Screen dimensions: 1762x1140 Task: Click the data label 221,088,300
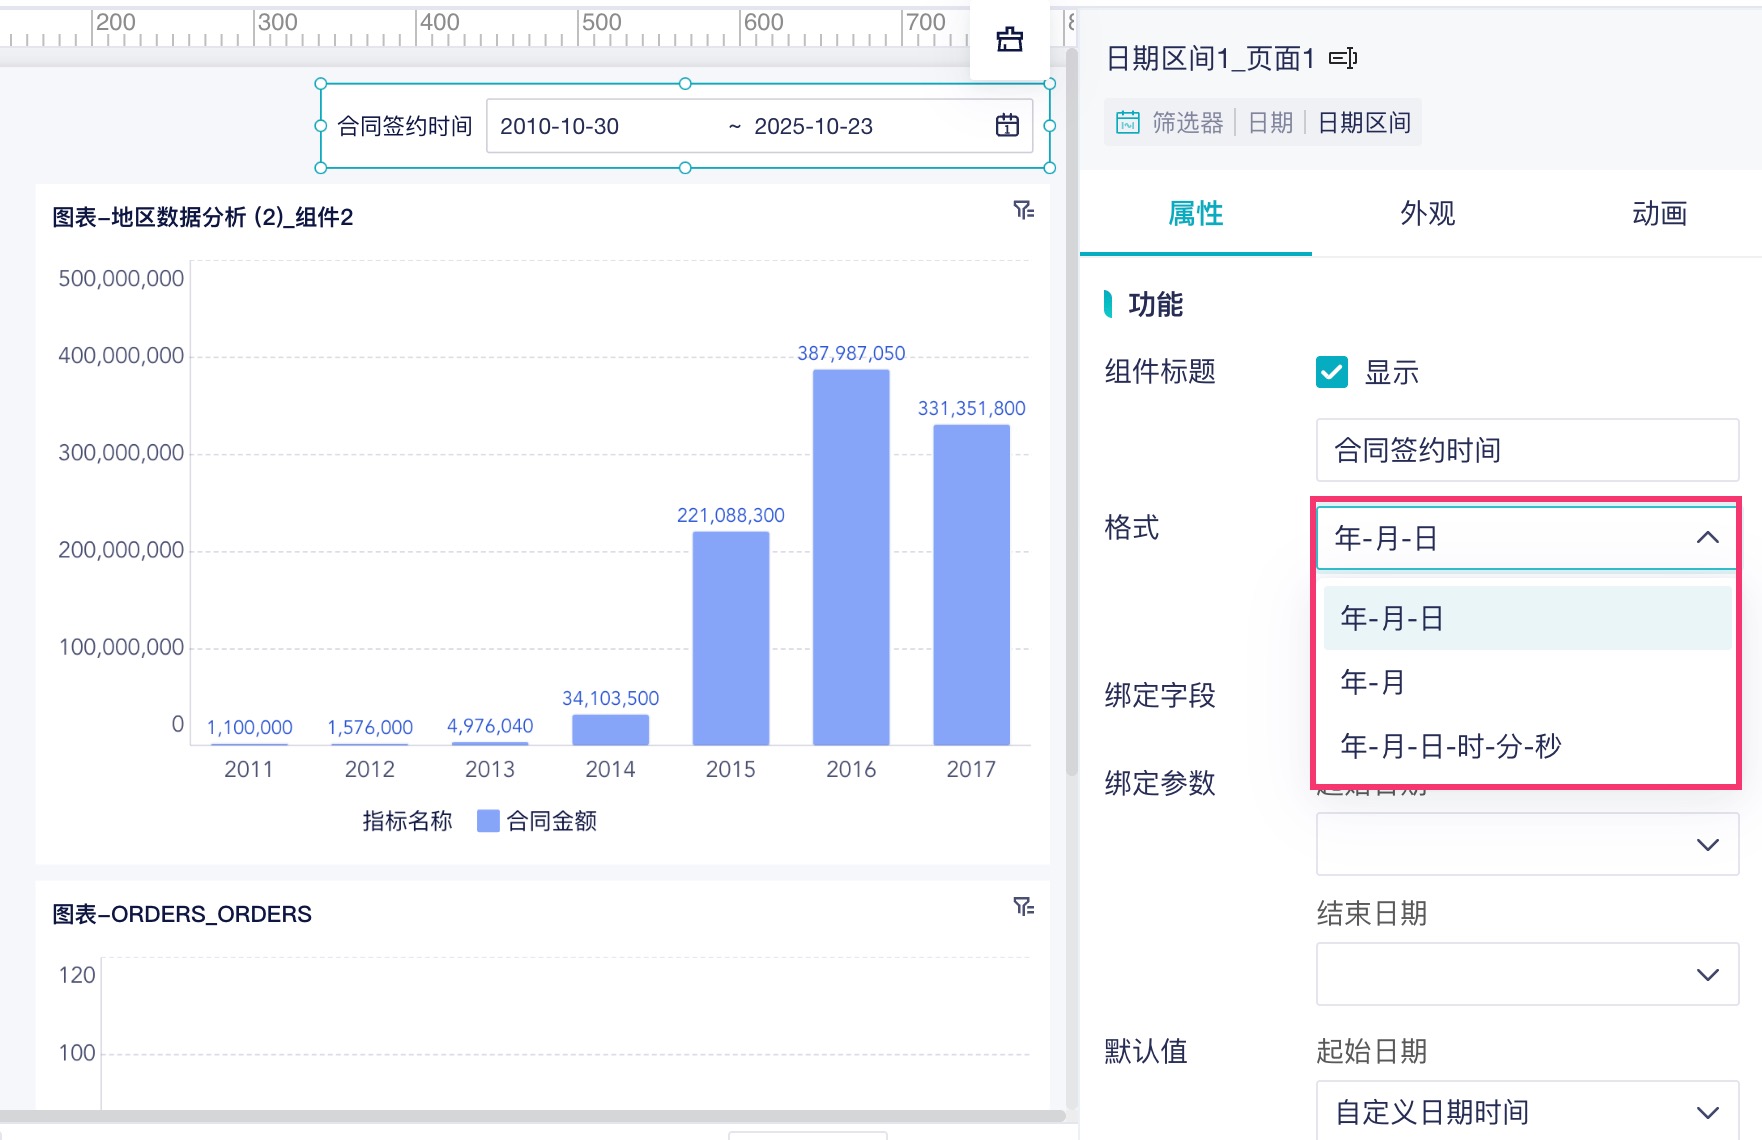point(731,515)
